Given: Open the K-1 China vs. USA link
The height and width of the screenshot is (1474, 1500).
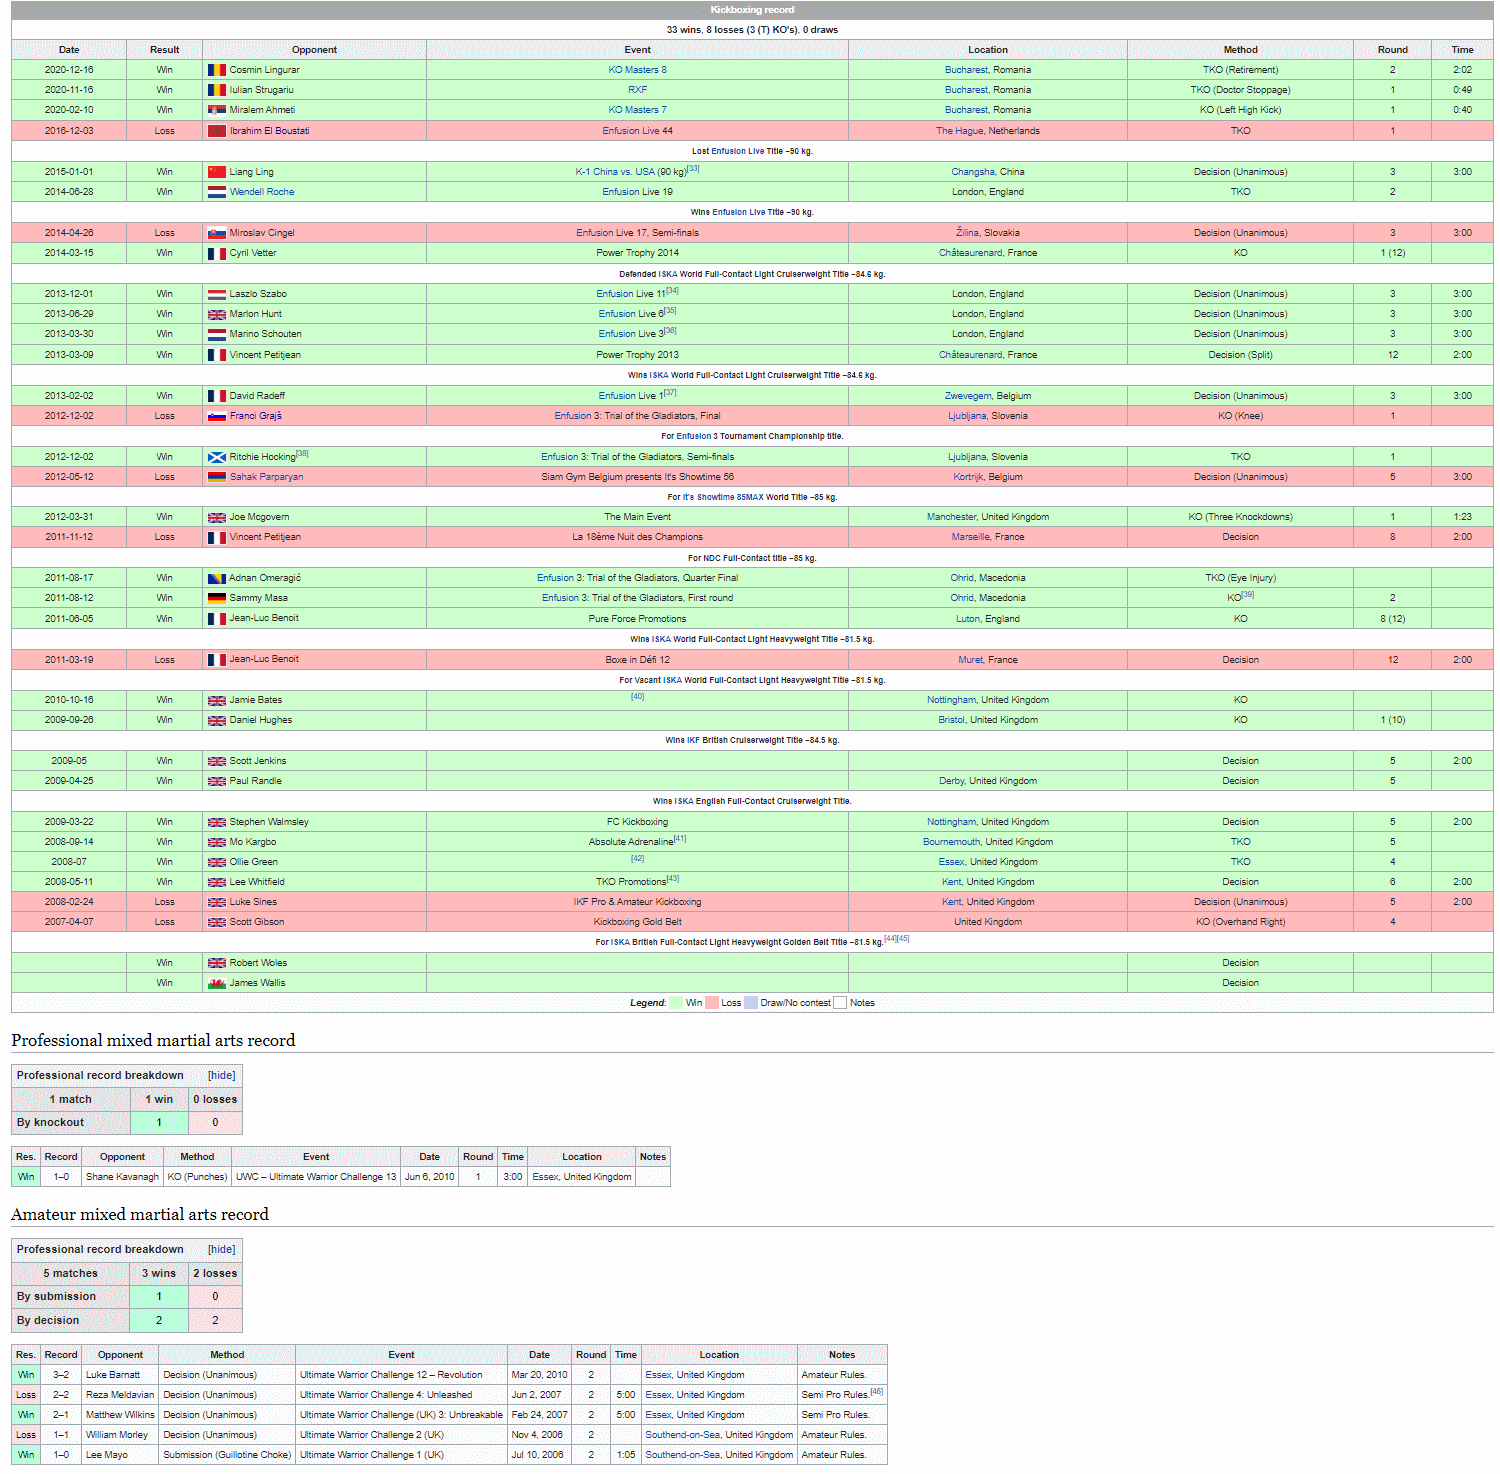Looking at the screenshot, I should [615, 172].
